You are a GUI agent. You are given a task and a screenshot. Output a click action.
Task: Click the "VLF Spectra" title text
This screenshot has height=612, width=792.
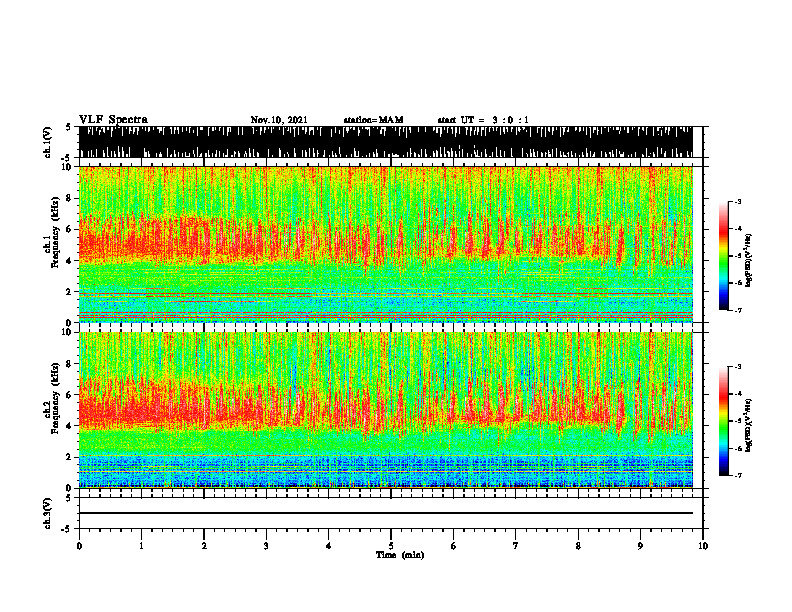(113, 120)
